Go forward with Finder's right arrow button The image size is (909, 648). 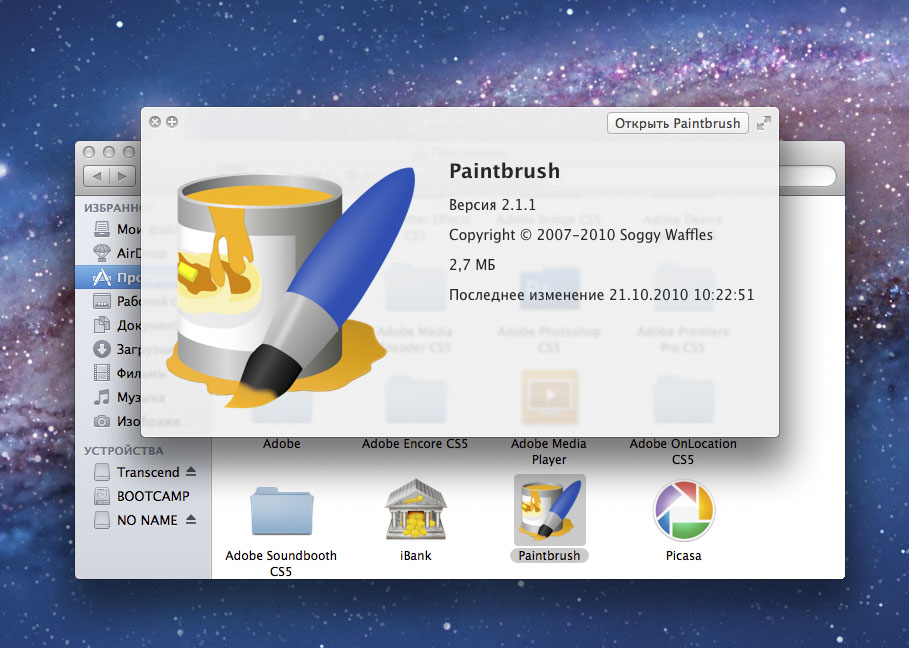122,176
